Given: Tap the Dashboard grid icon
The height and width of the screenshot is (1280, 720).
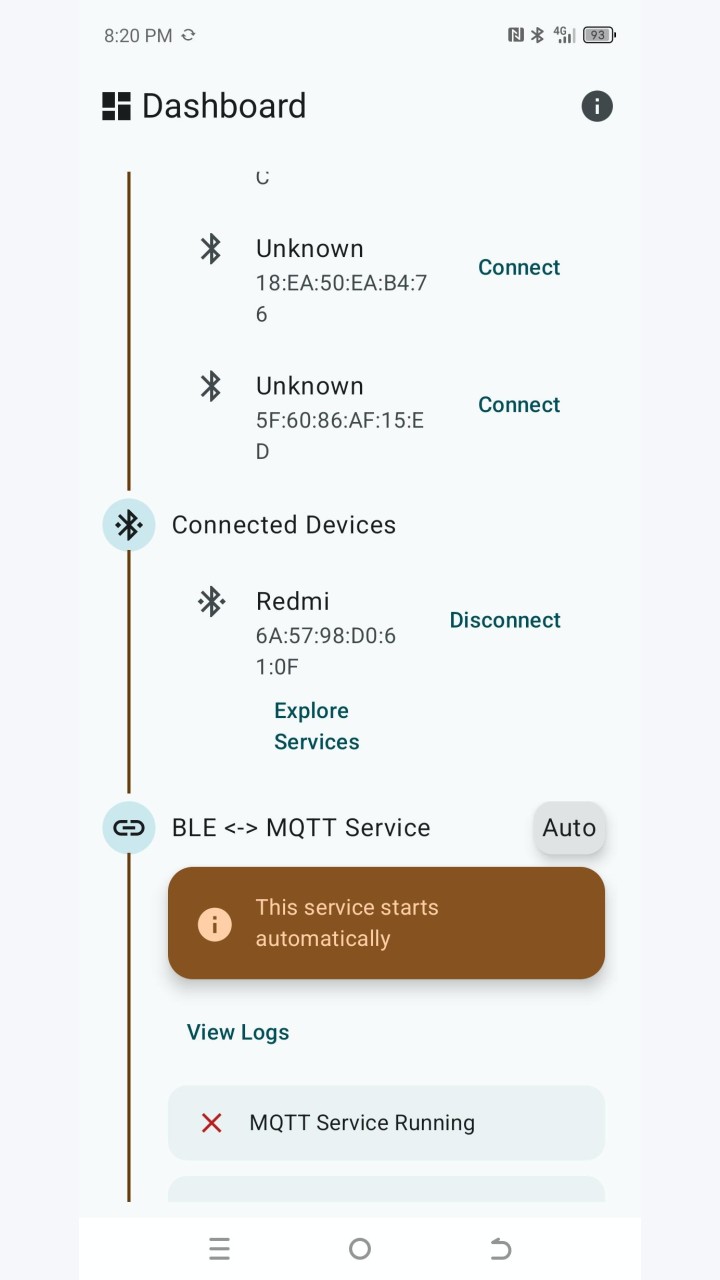Looking at the screenshot, I should click(117, 106).
